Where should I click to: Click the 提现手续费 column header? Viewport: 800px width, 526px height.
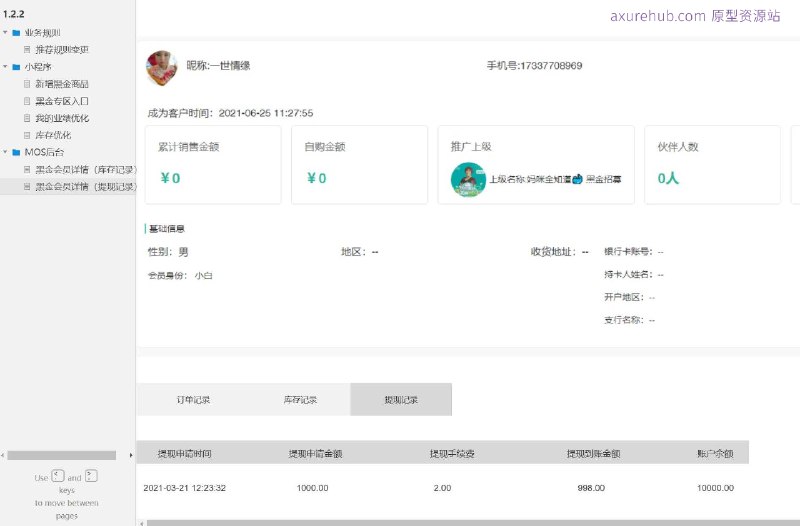tap(452, 454)
